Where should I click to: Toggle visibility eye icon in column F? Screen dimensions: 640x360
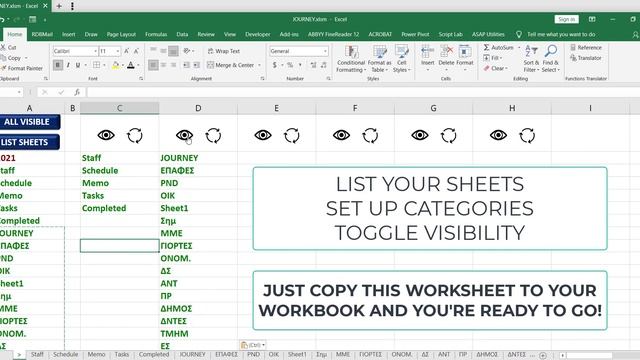(341, 135)
